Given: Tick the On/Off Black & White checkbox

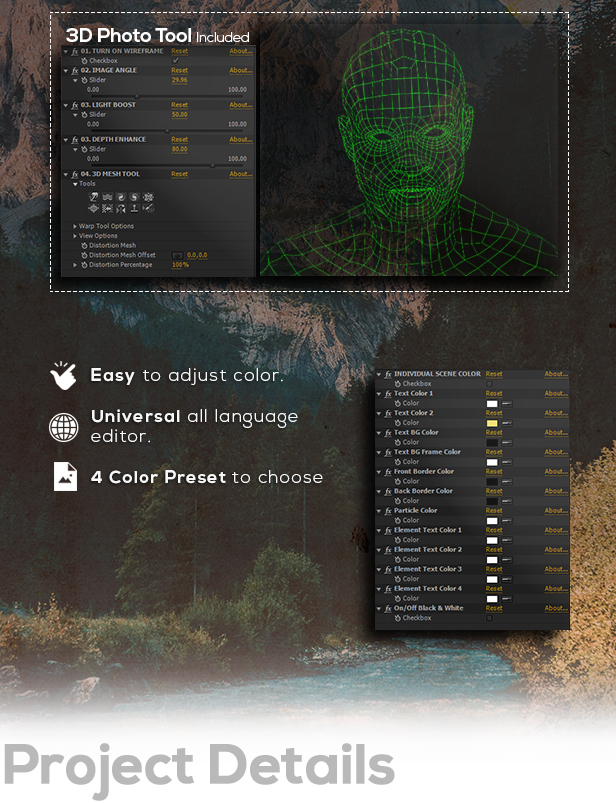Looking at the screenshot, I should (490, 618).
